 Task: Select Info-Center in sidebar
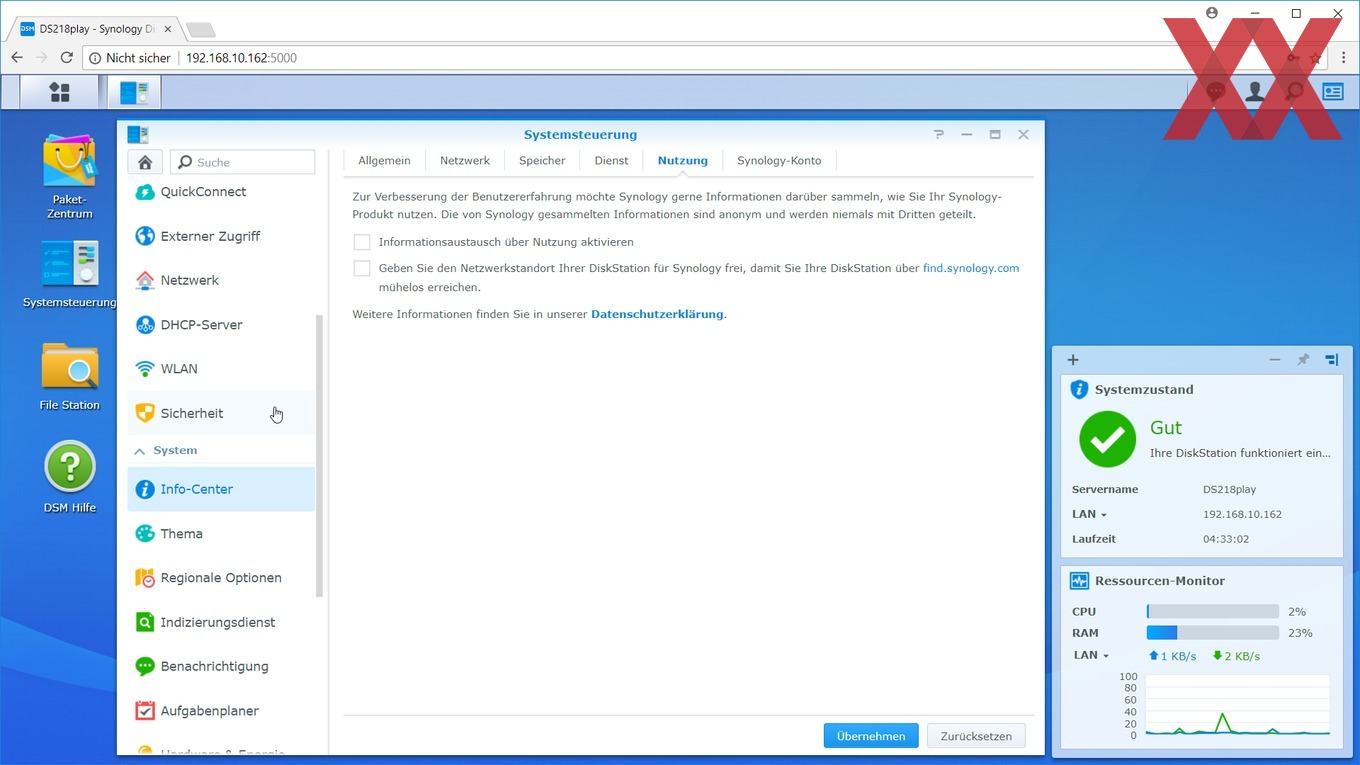221,489
